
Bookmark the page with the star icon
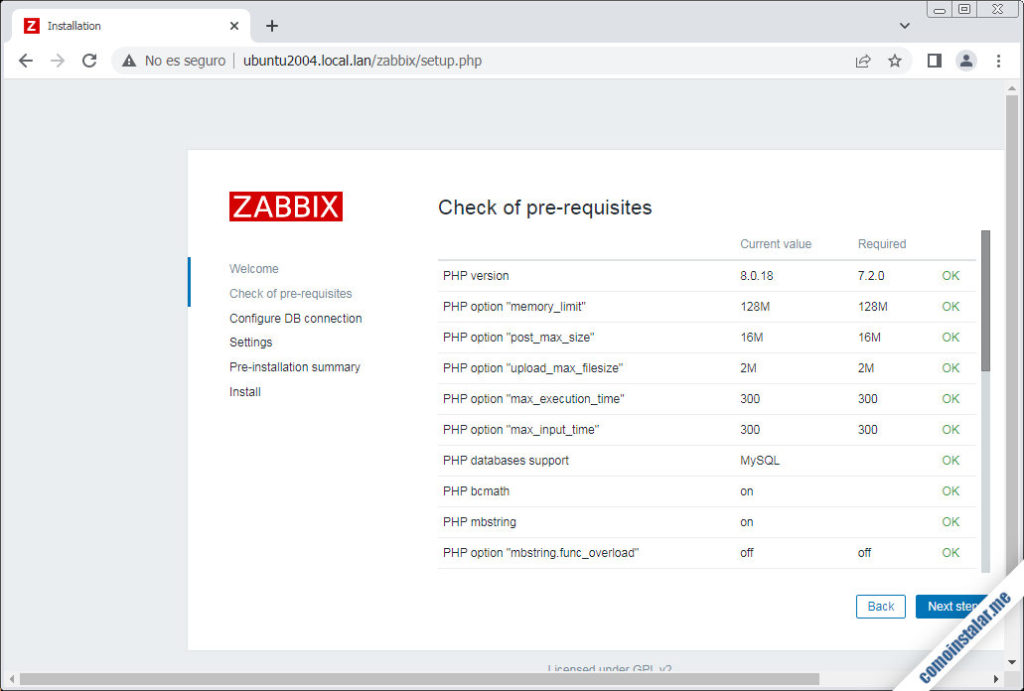[x=895, y=60]
